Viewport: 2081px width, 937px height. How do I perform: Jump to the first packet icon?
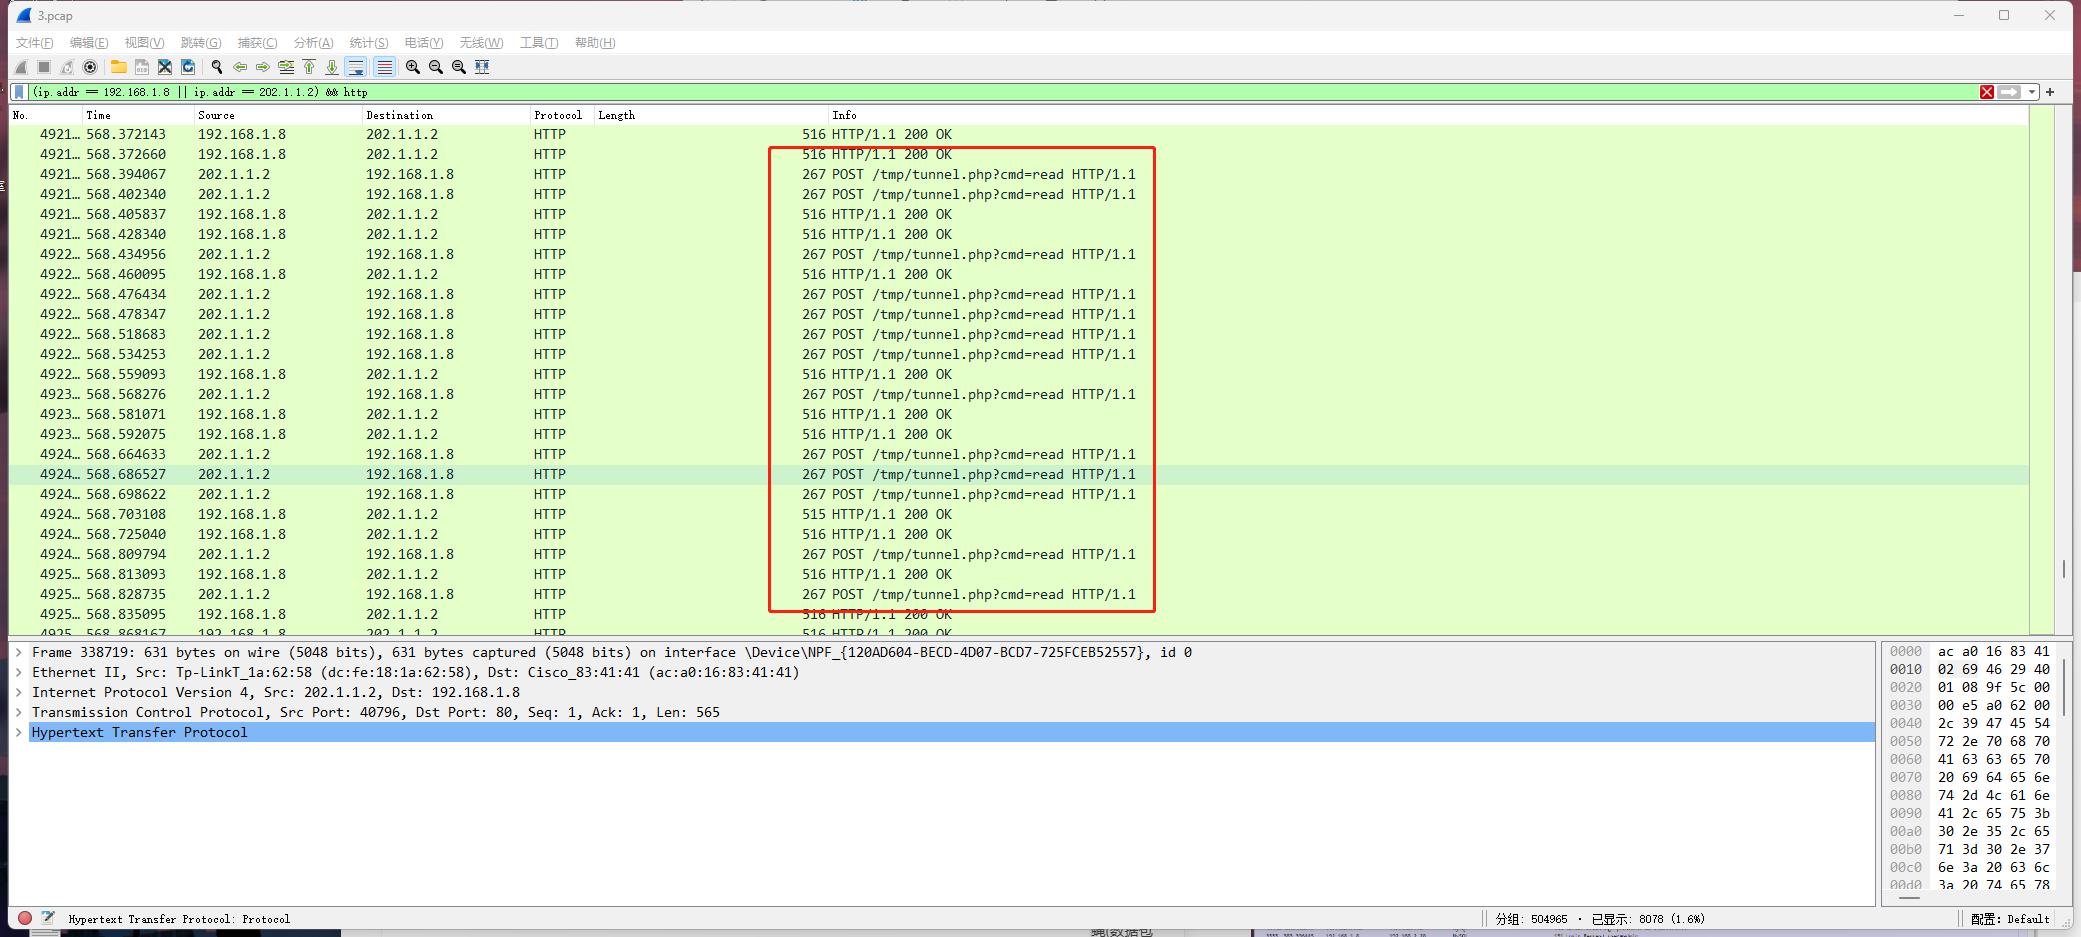pyautogui.click(x=309, y=67)
